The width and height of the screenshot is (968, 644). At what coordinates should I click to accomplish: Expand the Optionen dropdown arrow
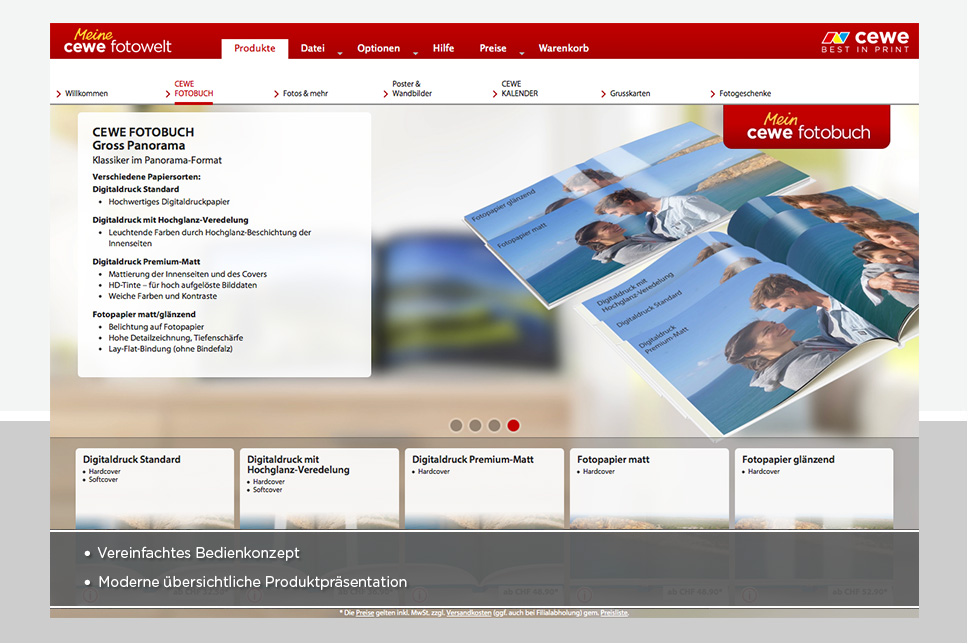[415, 53]
